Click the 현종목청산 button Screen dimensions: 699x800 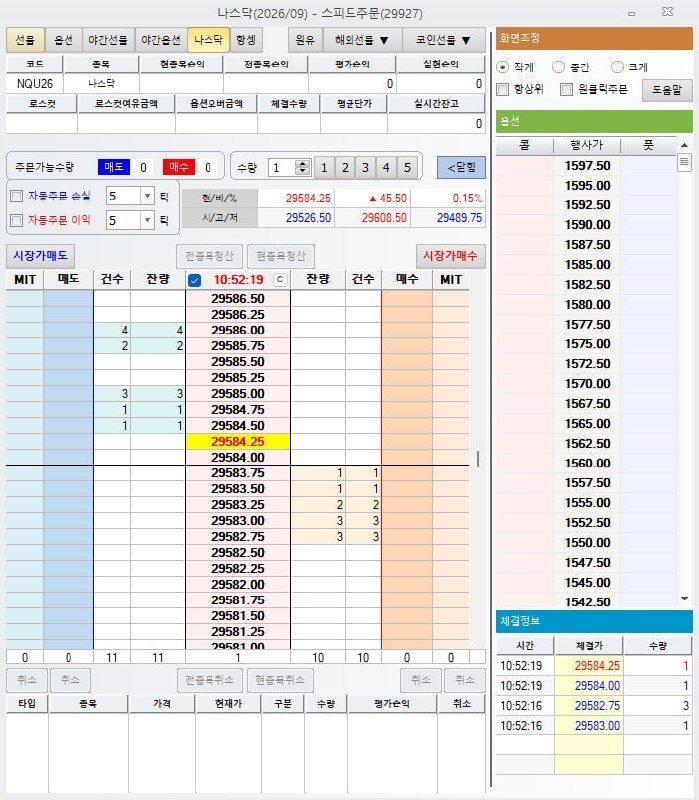[x=281, y=256]
